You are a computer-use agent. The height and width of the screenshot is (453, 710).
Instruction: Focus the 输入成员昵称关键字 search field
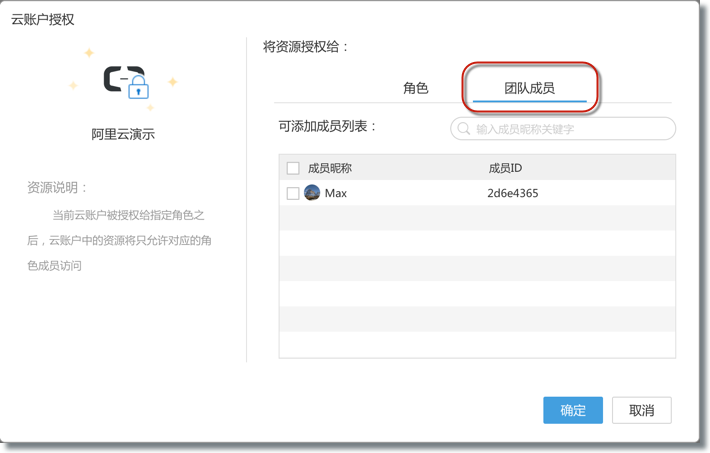(x=570, y=129)
